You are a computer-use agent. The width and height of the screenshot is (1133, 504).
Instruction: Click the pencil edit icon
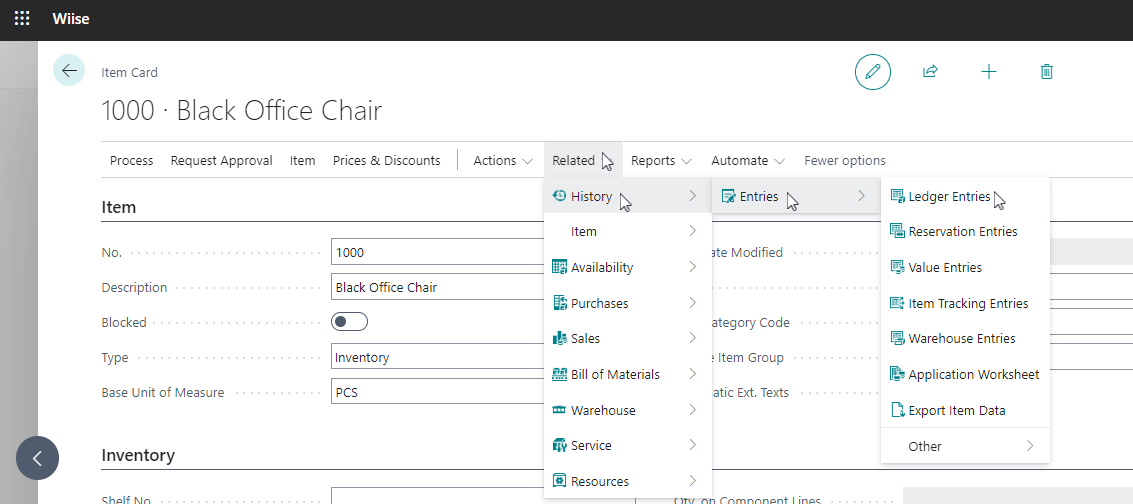coord(872,72)
